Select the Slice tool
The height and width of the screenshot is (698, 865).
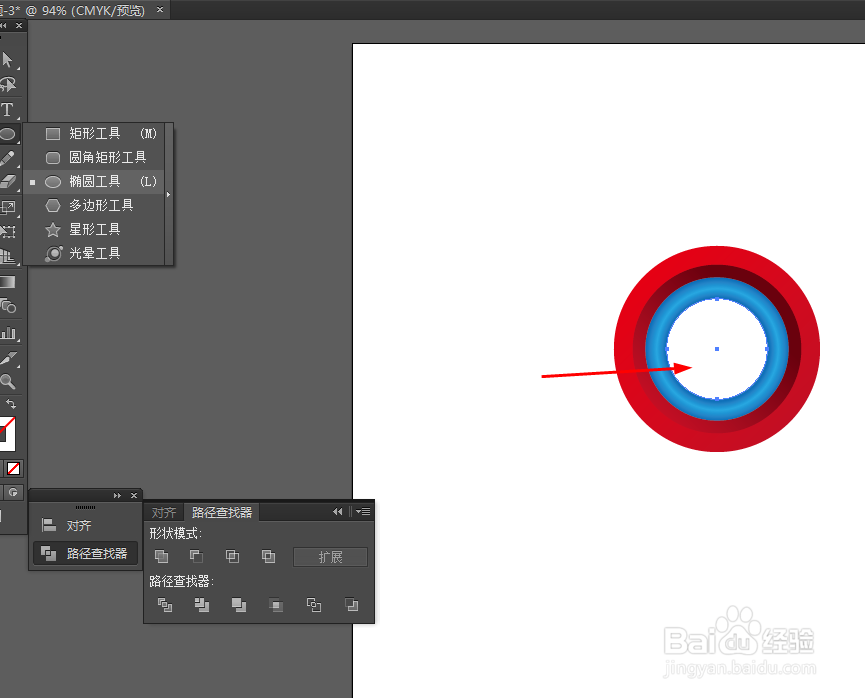pyautogui.click(x=7, y=358)
